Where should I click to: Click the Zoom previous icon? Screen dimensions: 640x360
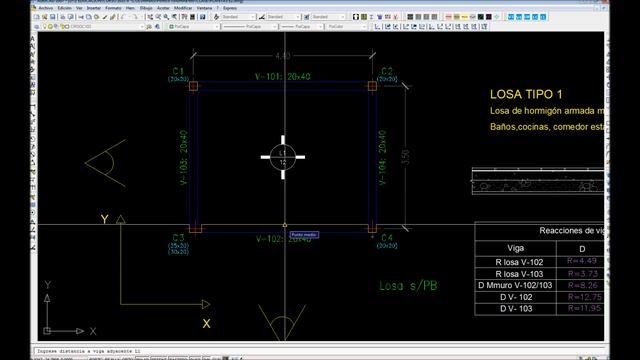coord(174,17)
